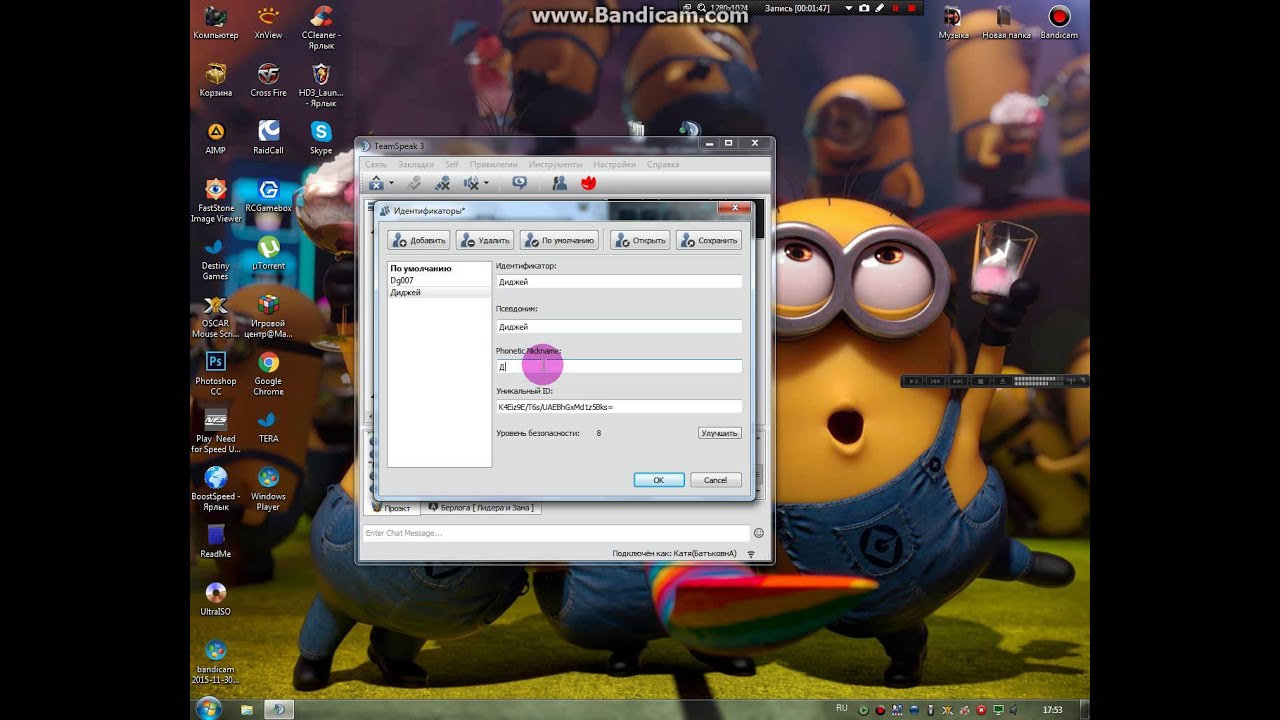Click TeamSpeak chat bubble toolbar icon
The height and width of the screenshot is (720, 1280).
tap(520, 183)
